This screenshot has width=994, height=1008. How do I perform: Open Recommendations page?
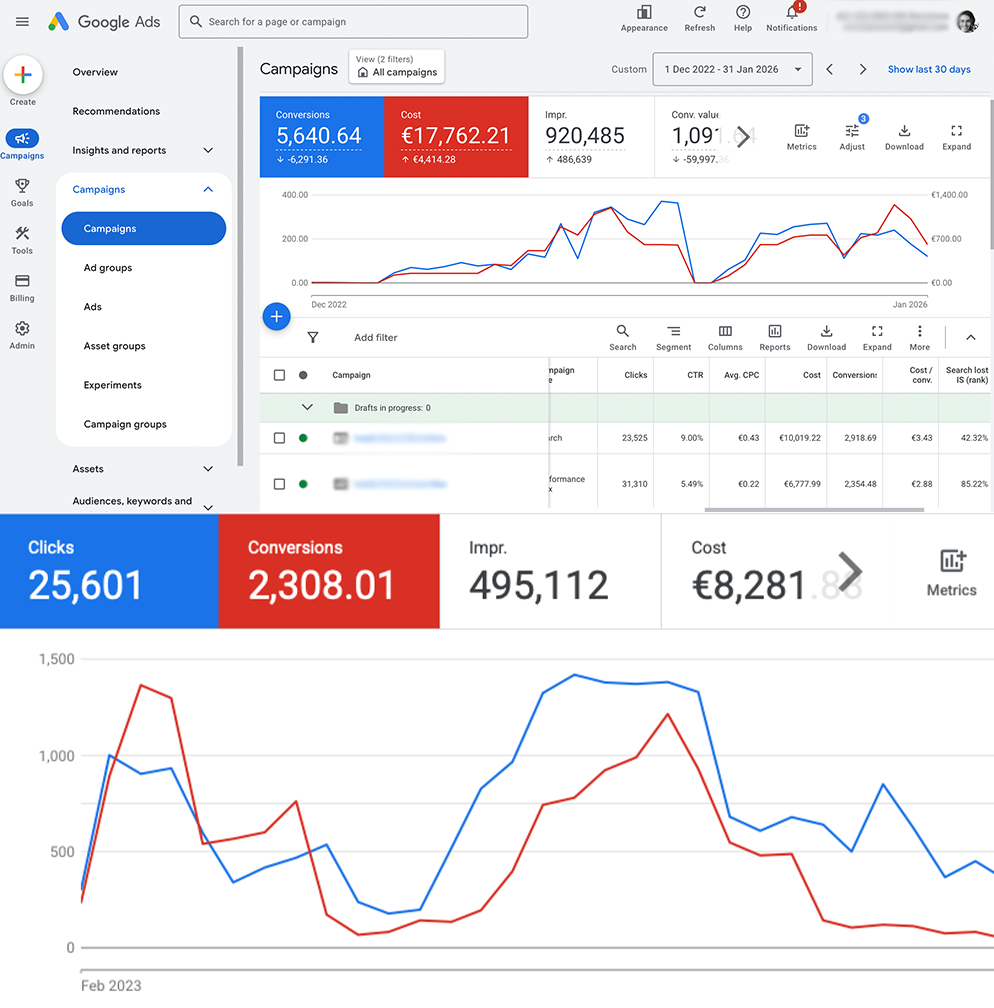coord(116,111)
